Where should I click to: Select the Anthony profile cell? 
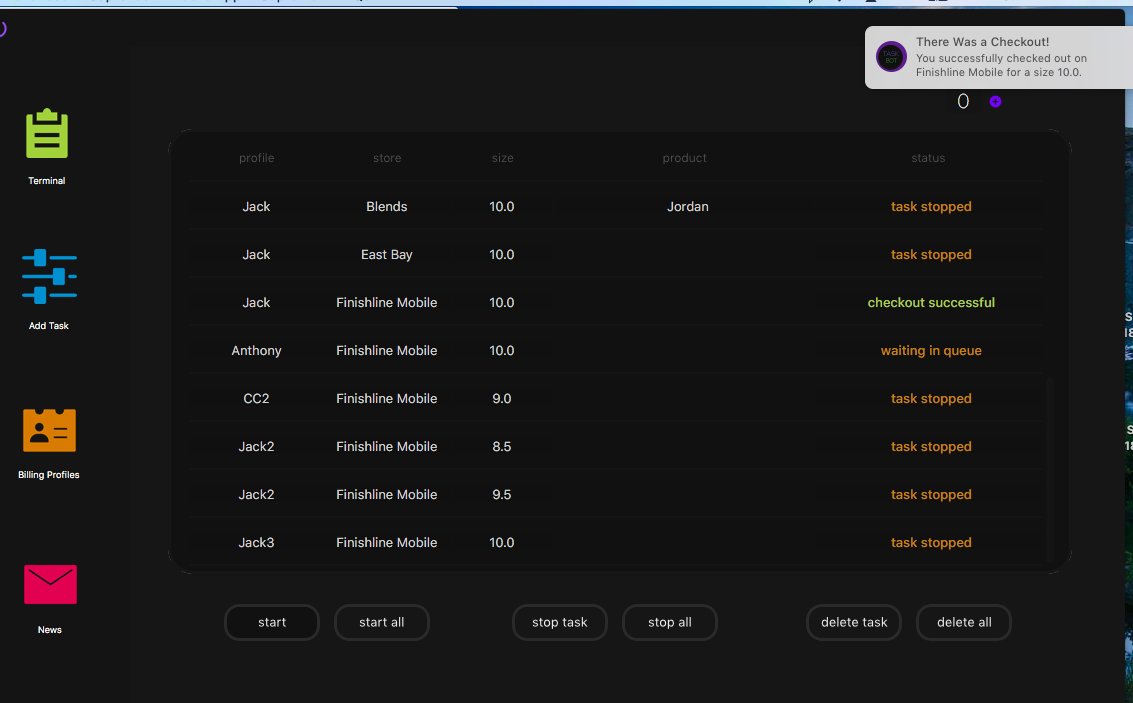[x=257, y=350]
